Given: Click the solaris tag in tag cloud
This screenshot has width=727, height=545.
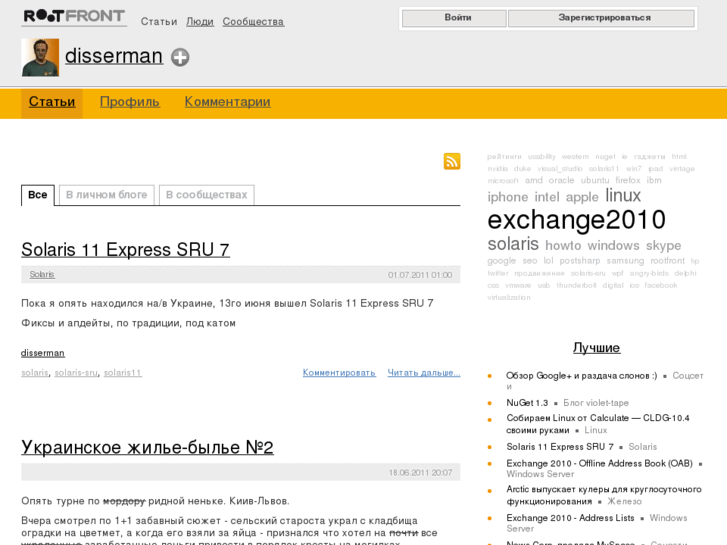Looking at the screenshot, I should pos(513,244).
